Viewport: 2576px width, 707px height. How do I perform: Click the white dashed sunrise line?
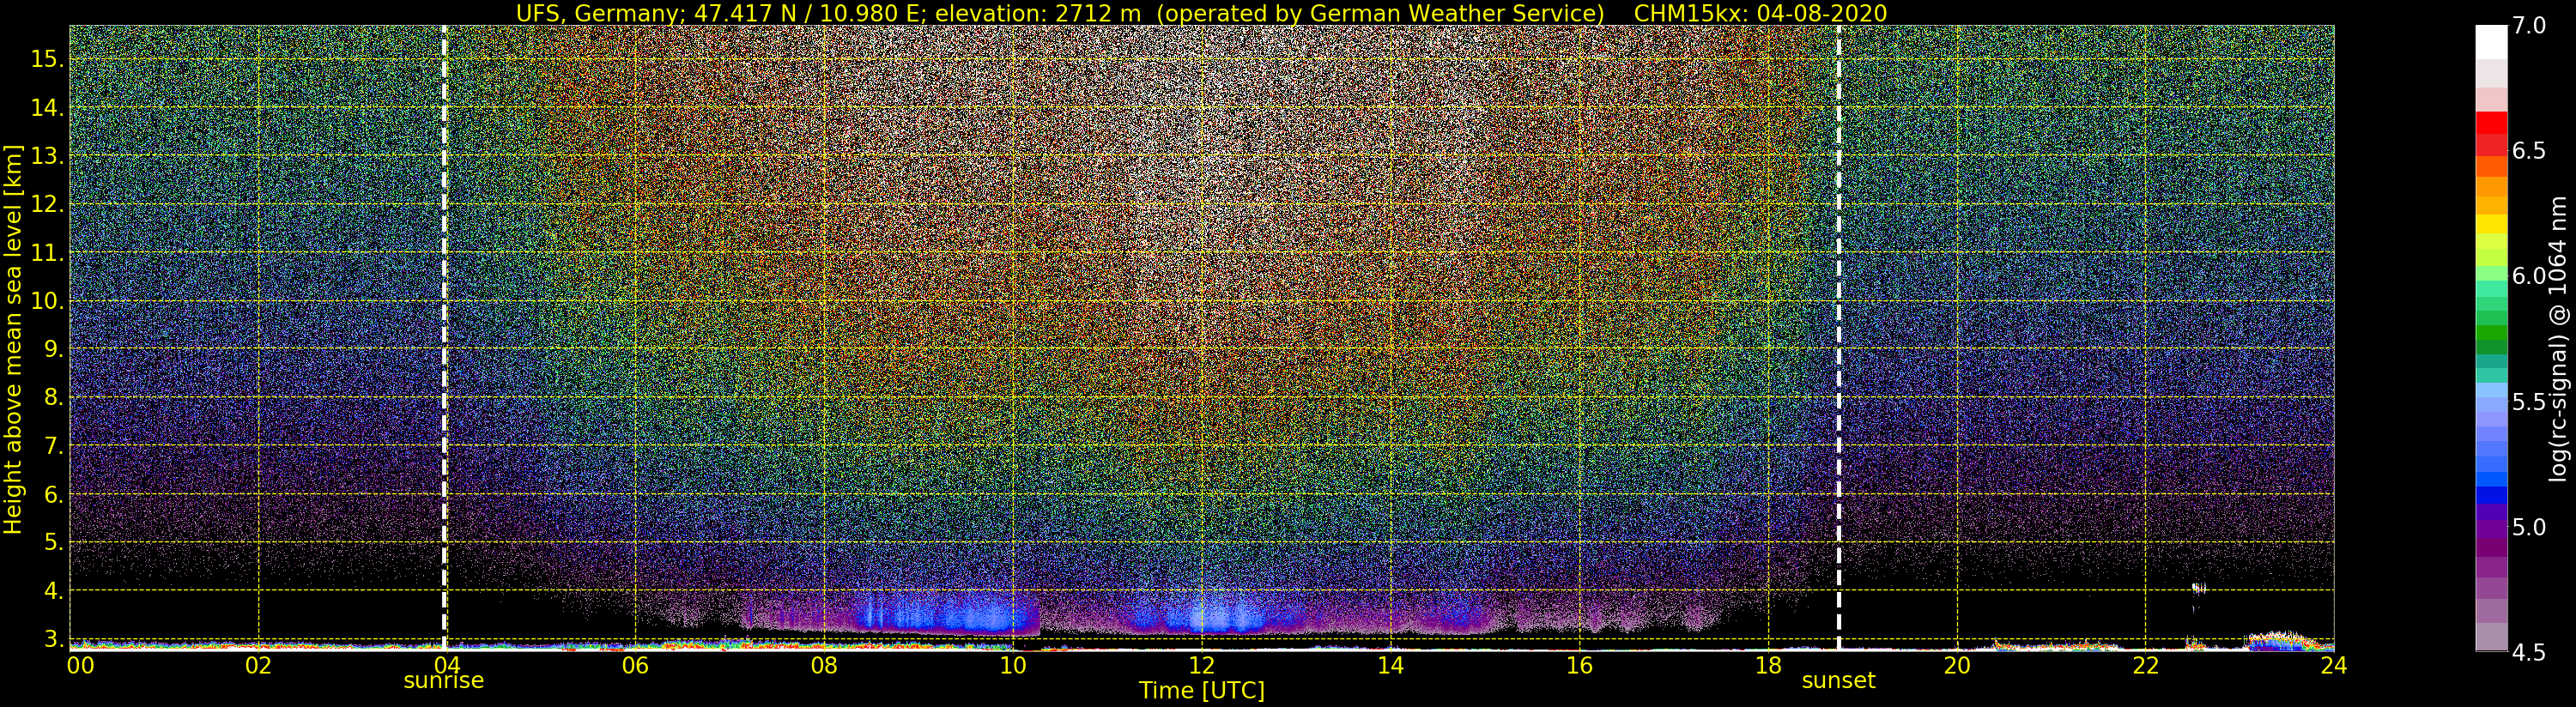point(444,338)
